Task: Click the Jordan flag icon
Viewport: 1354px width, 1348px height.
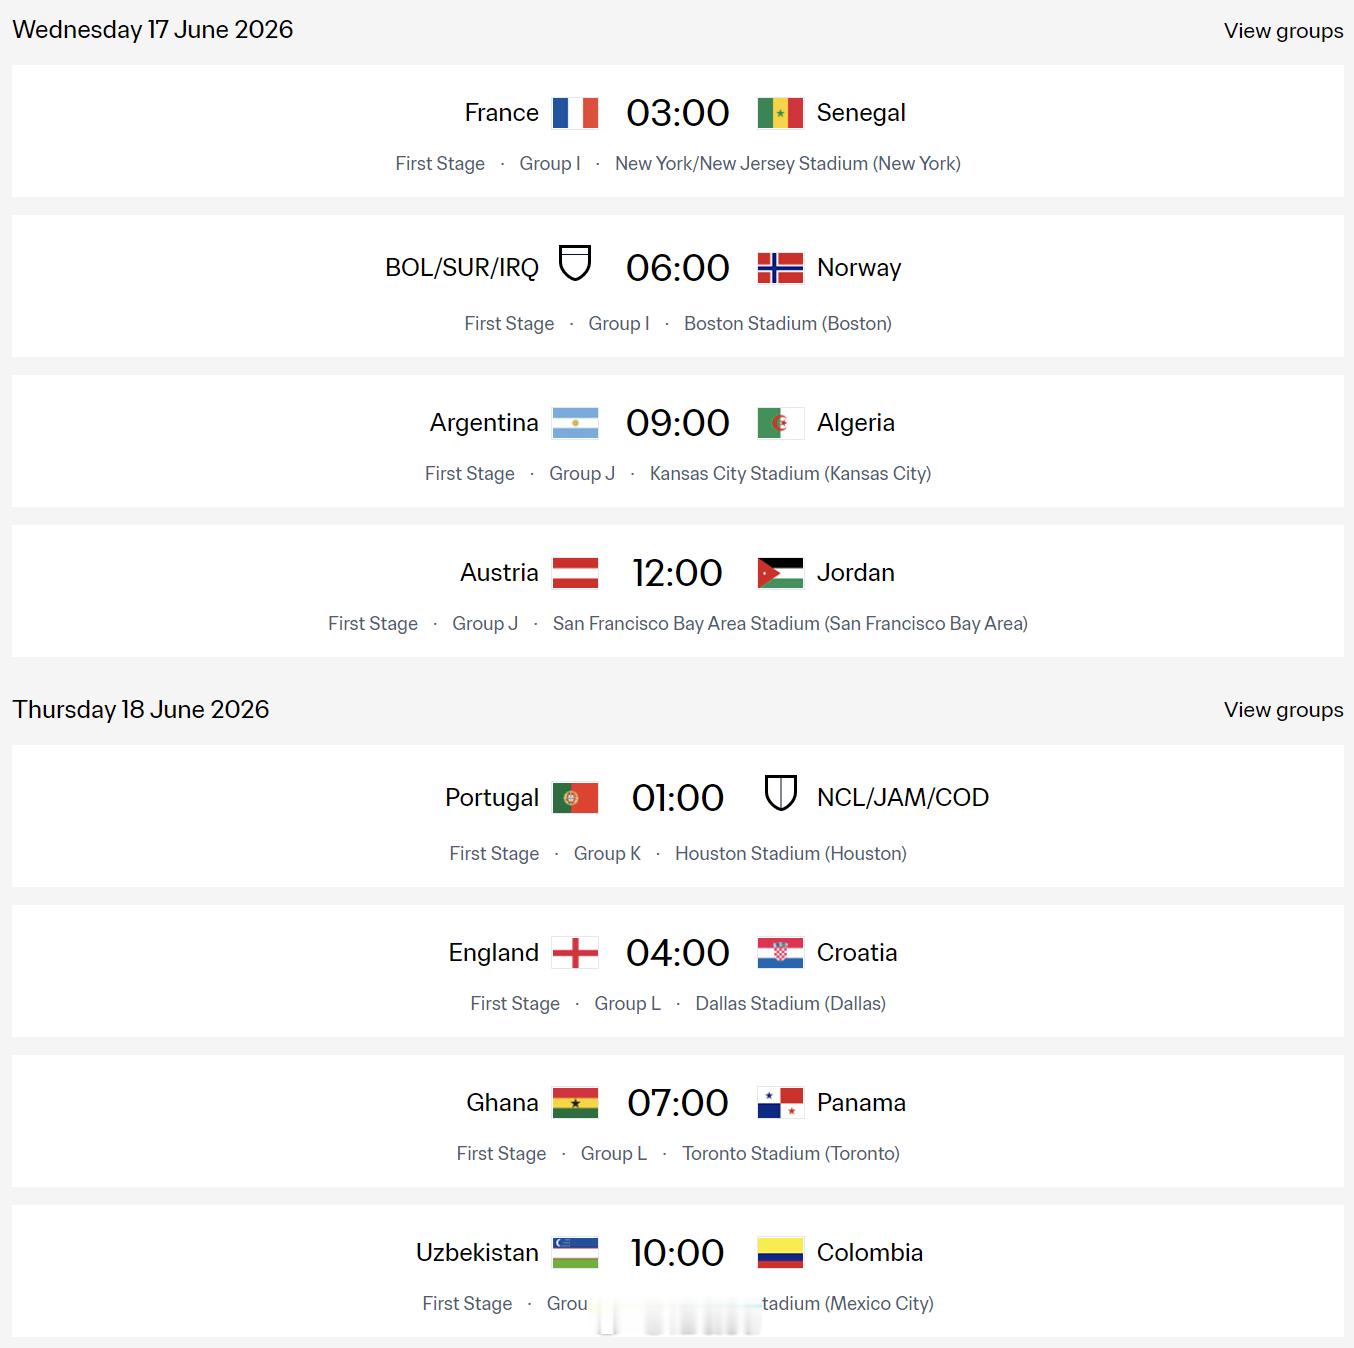Action: tap(780, 573)
